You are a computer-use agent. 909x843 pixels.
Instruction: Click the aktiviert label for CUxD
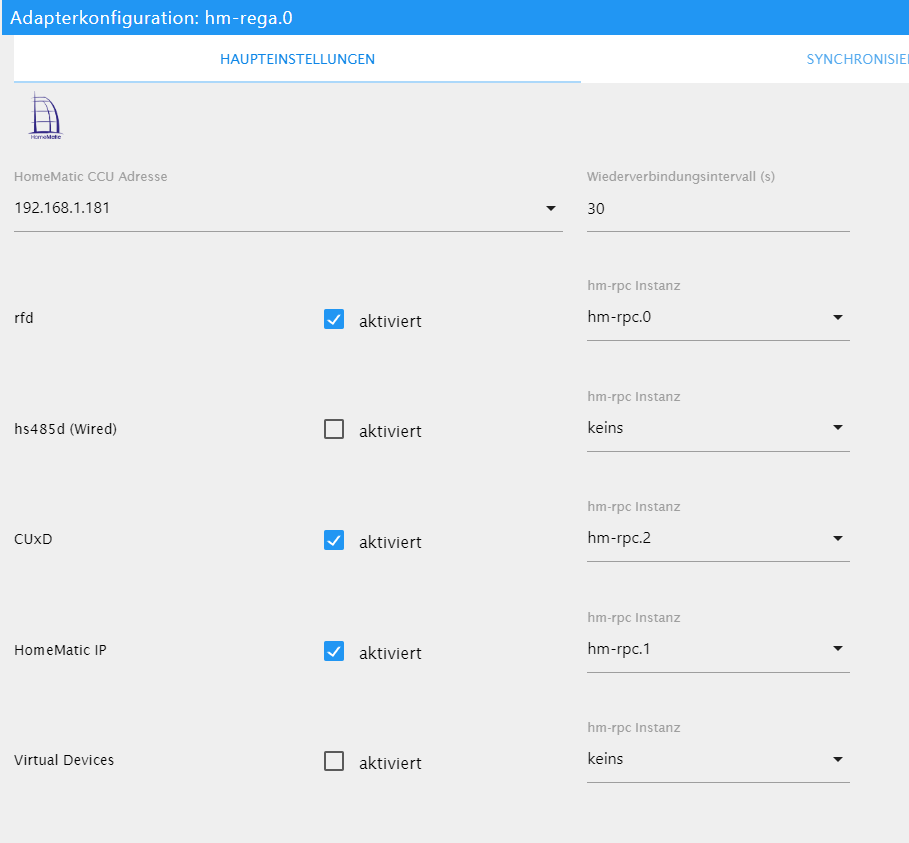coord(390,542)
